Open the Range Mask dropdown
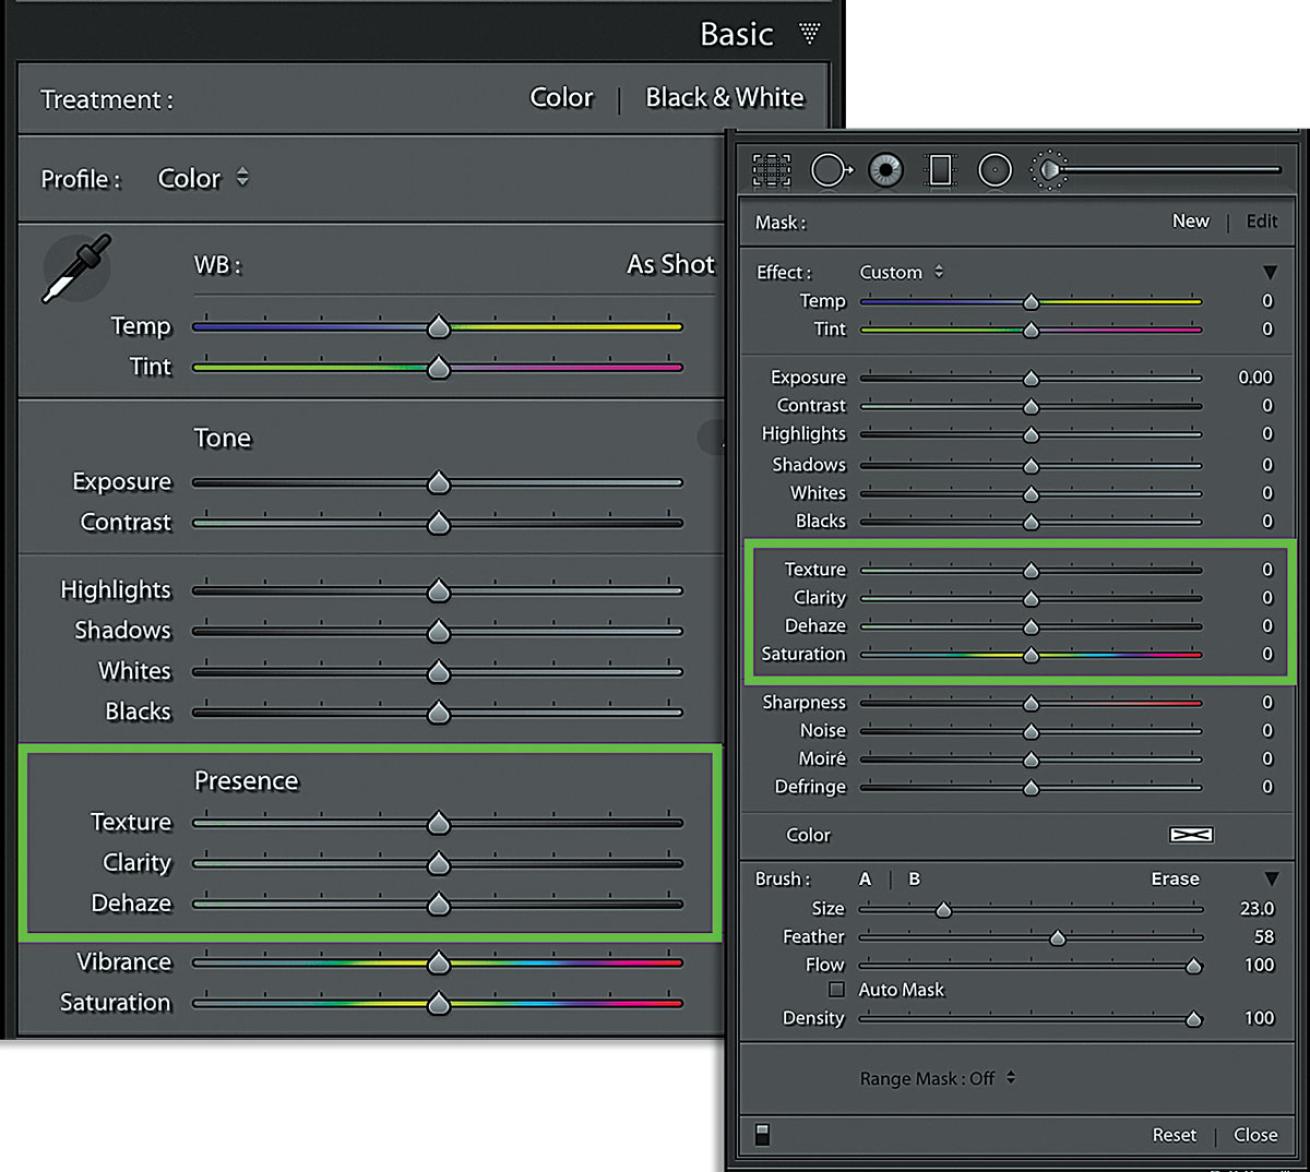This screenshot has width=1310, height=1172. [937, 1078]
